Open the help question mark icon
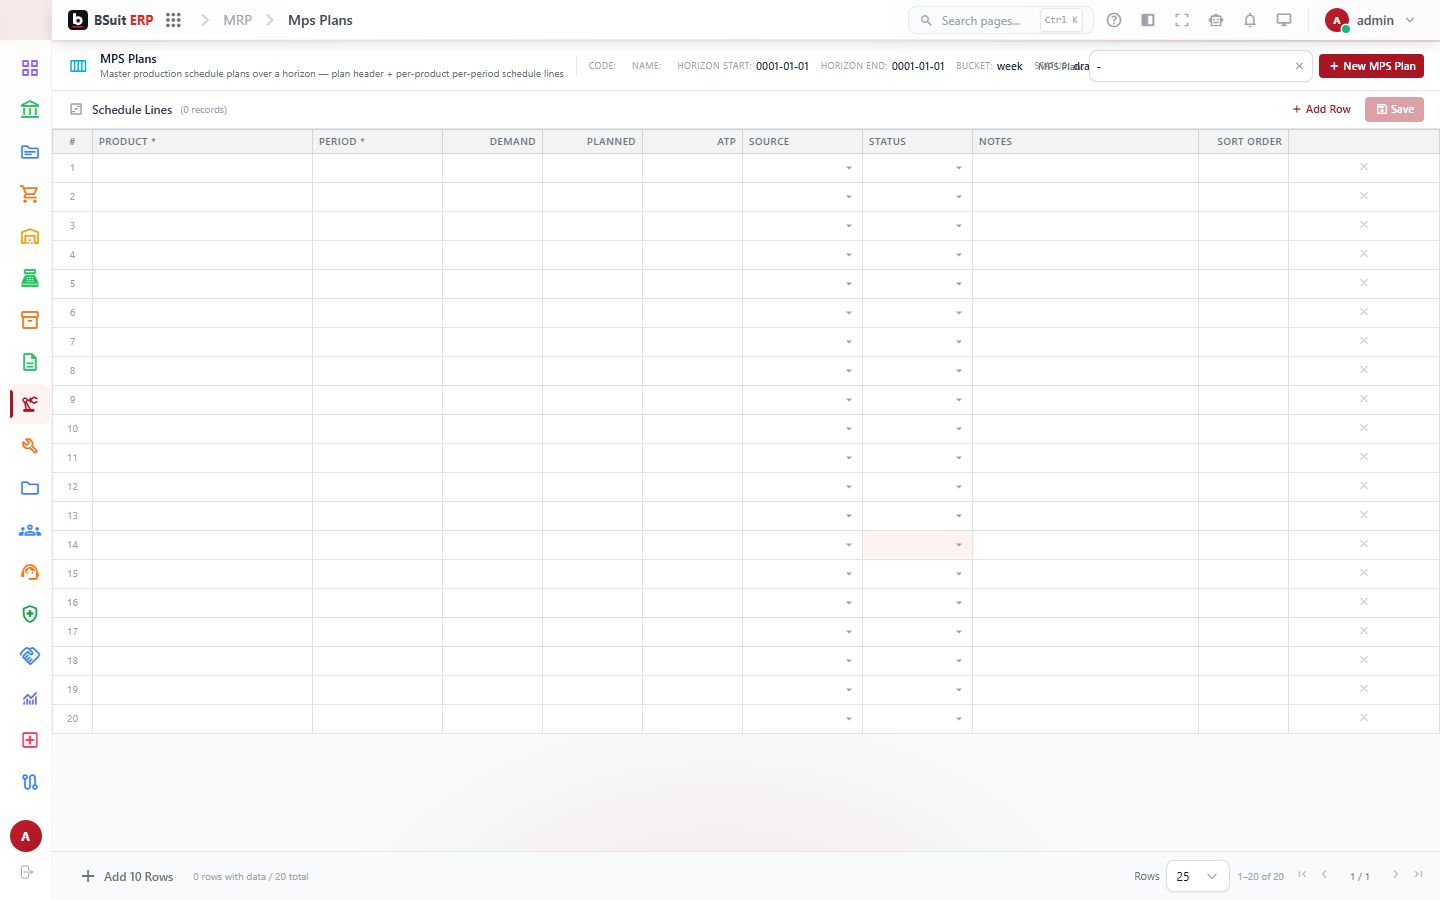The width and height of the screenshot is (1440, 900). click(1114, 20)
